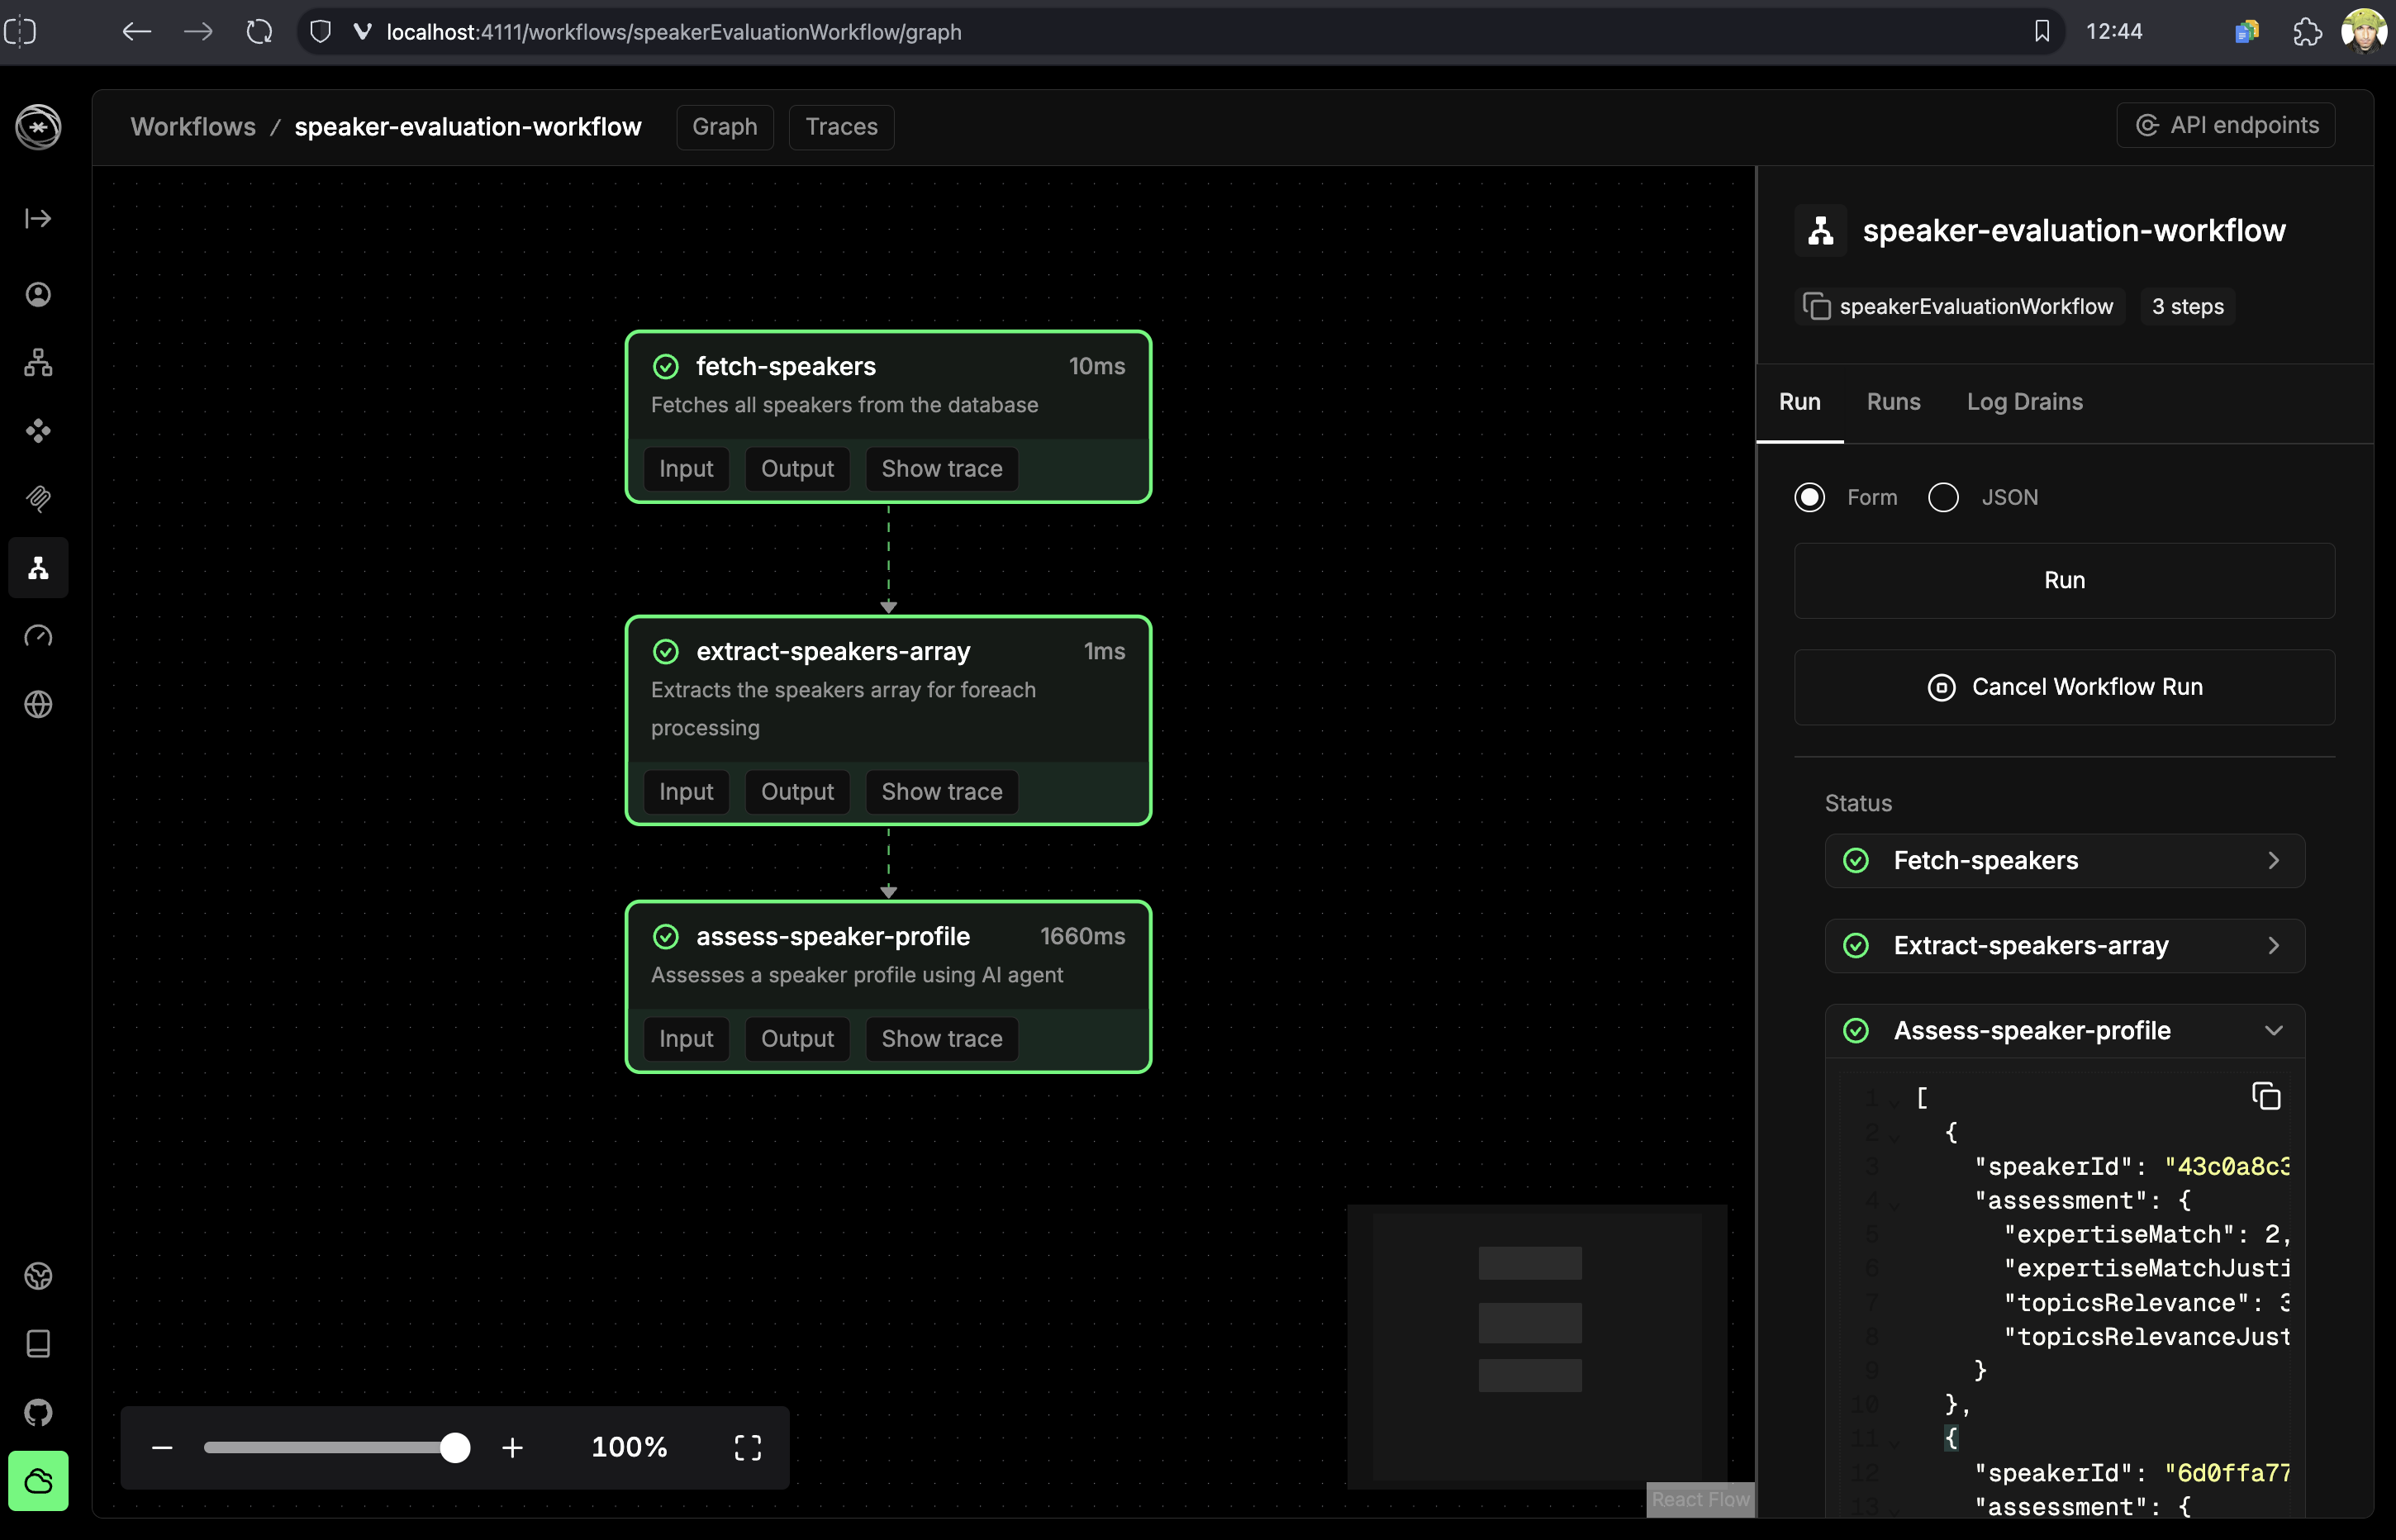Click the React Flow minimap
This screenshot has height=1540, width=2396.
click(1536, 1346)
